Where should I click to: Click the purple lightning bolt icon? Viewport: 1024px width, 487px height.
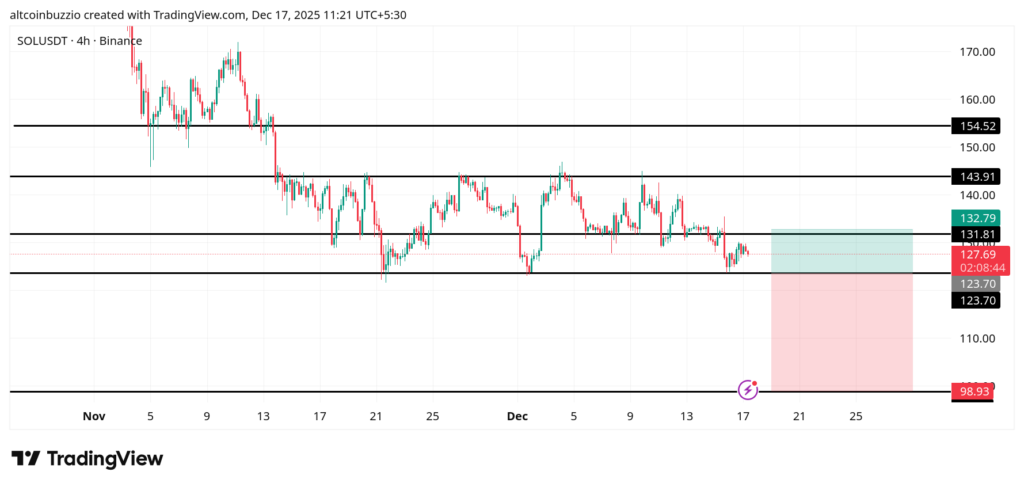click(x=747, y=389)
